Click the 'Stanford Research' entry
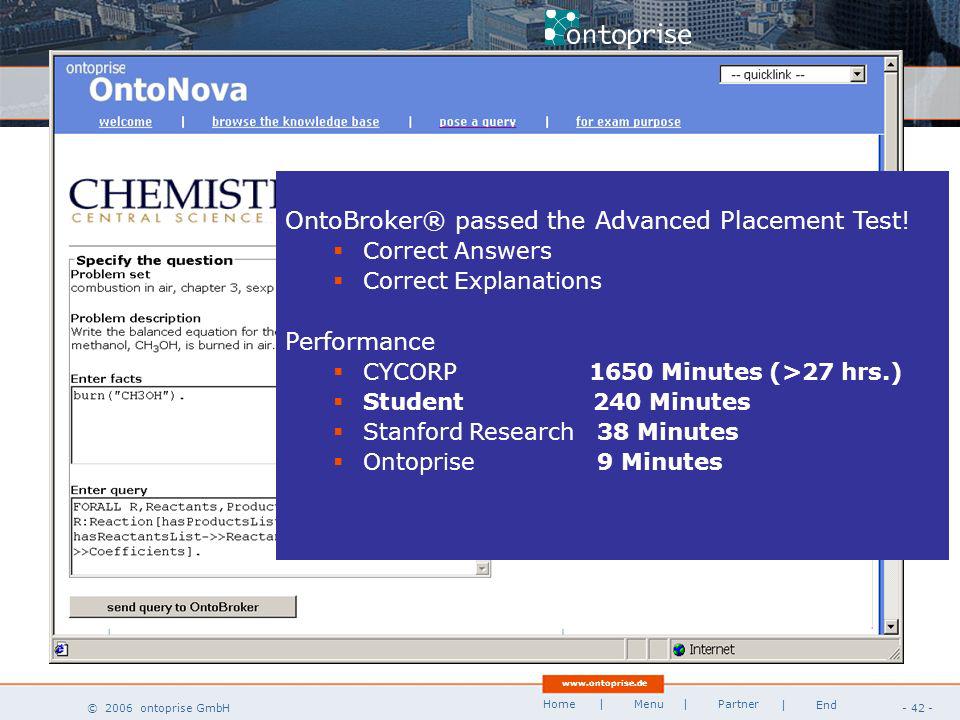 [x=468, y=432]
